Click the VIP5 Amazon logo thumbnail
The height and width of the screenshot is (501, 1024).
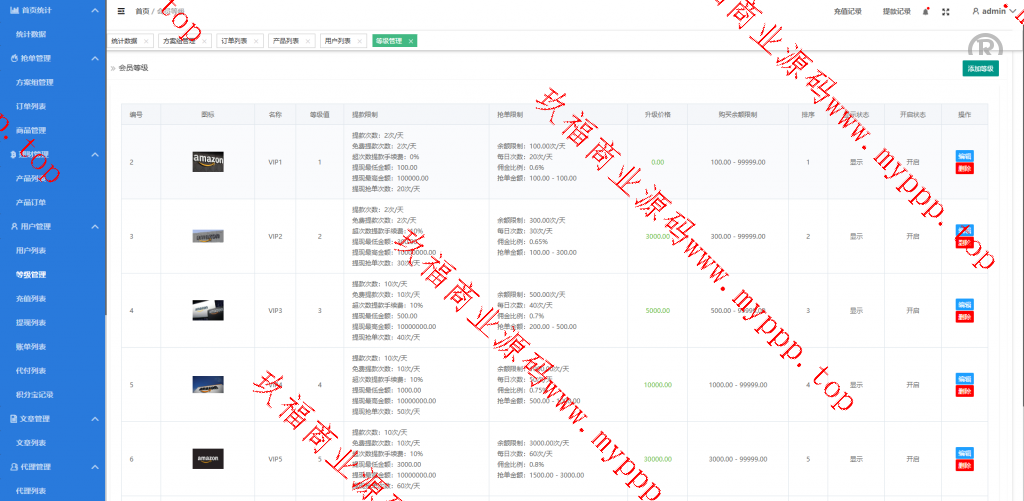pos(208,459)
